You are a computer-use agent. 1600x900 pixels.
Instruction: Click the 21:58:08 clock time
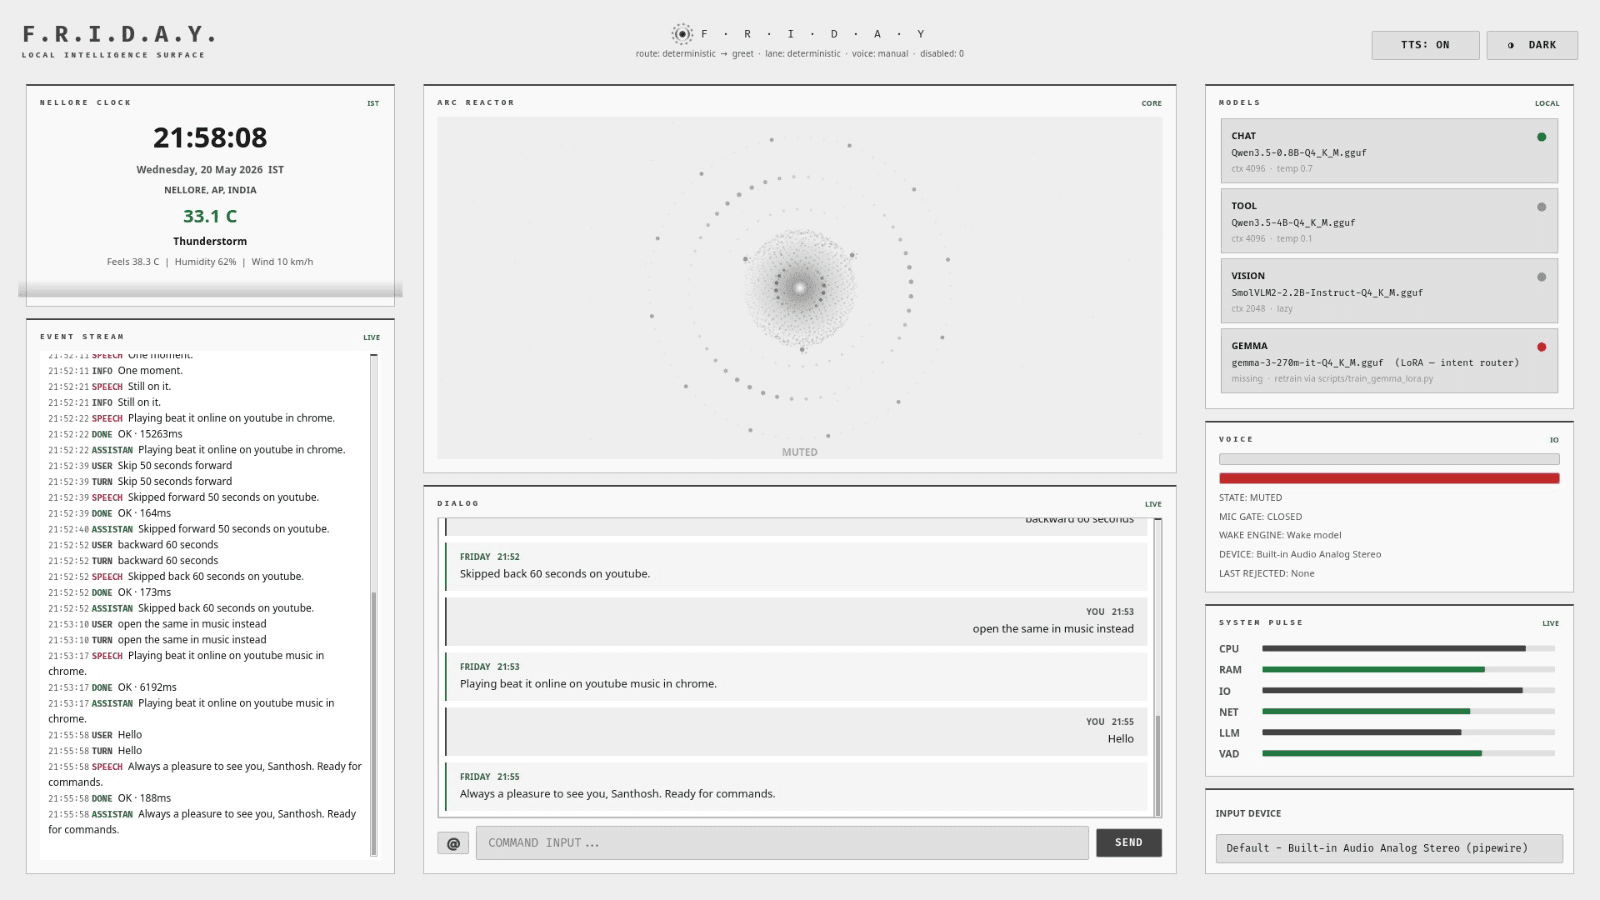pyautogui.click(x=210, y=137)
